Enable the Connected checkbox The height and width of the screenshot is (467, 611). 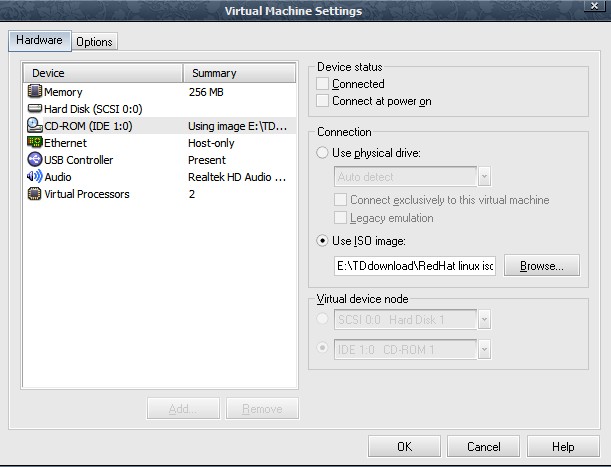pyautogui.click(x=323, y=84)
